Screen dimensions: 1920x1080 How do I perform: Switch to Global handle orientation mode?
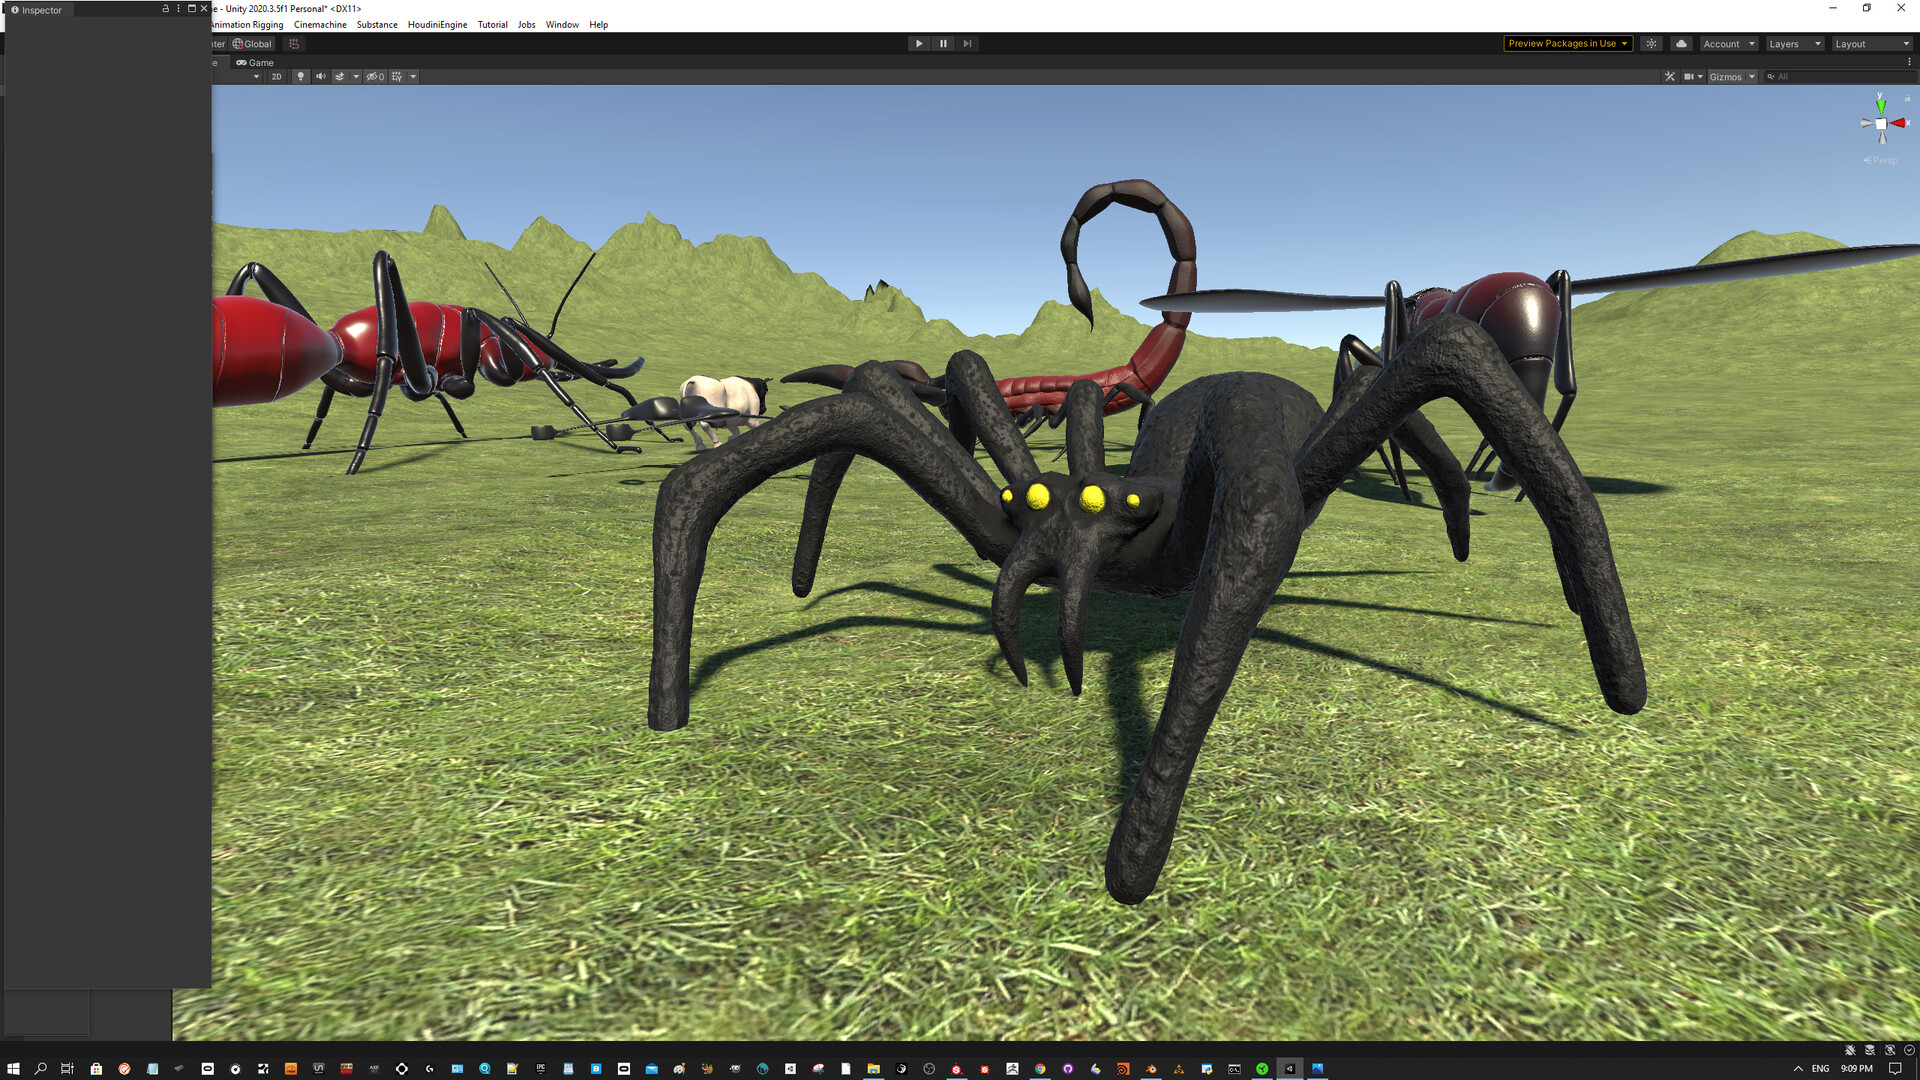point(251,43)
